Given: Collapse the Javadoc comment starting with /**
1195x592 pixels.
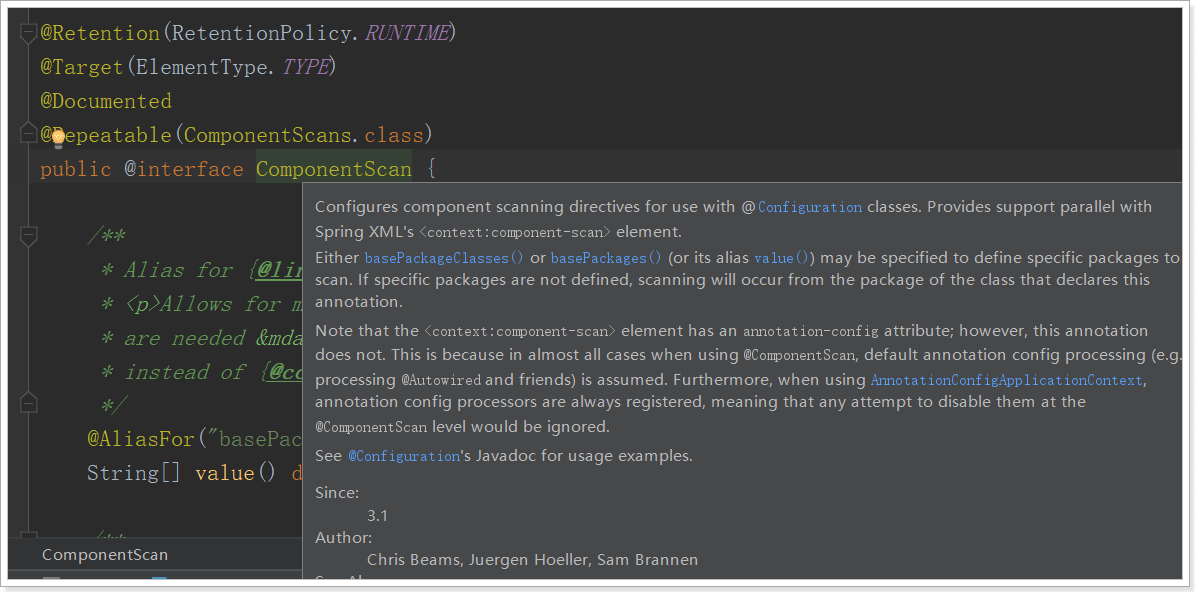Looking at the screenshot, I should pyautogui.click(x=28, y=236).
